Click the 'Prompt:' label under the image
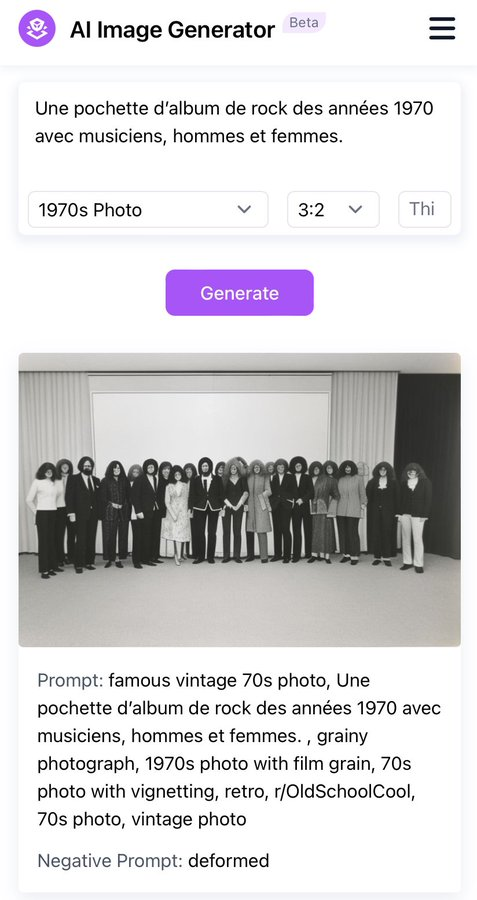 click(x=70, y=681)
